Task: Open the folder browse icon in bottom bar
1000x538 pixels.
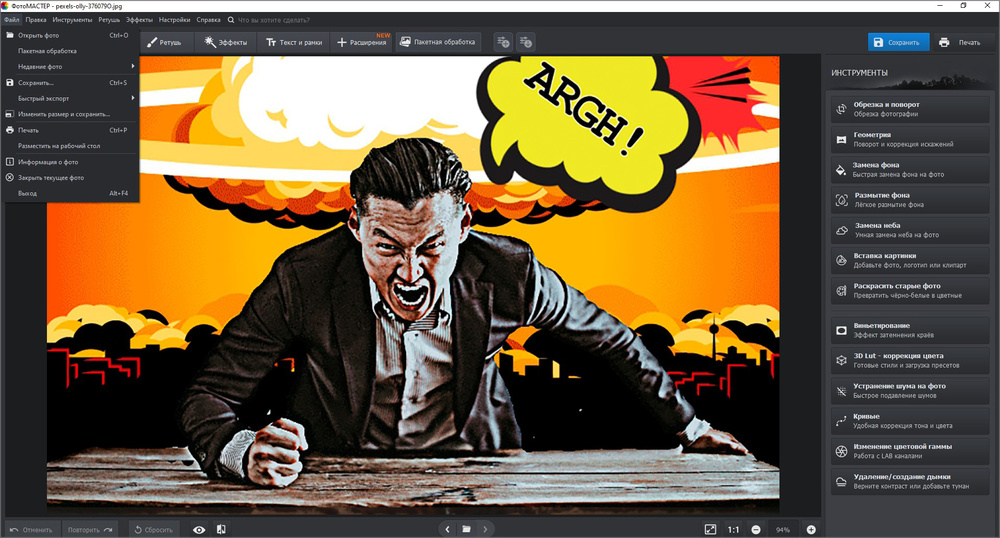Action: tap(466, 529)
